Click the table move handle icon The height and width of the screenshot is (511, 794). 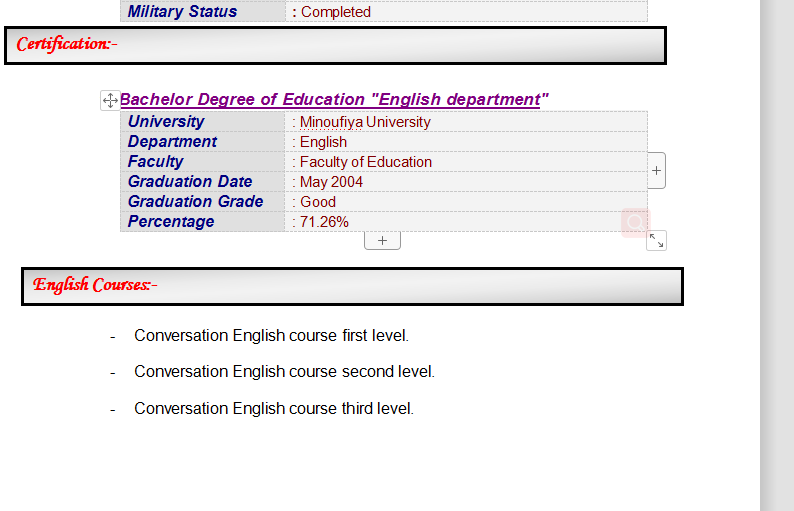(x=110, y=100)
